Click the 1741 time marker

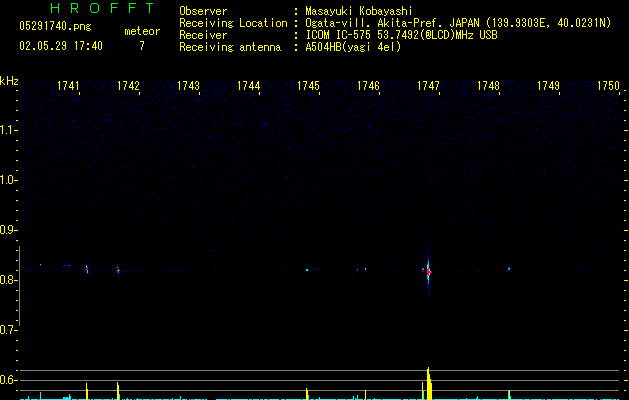click(68, 86)
